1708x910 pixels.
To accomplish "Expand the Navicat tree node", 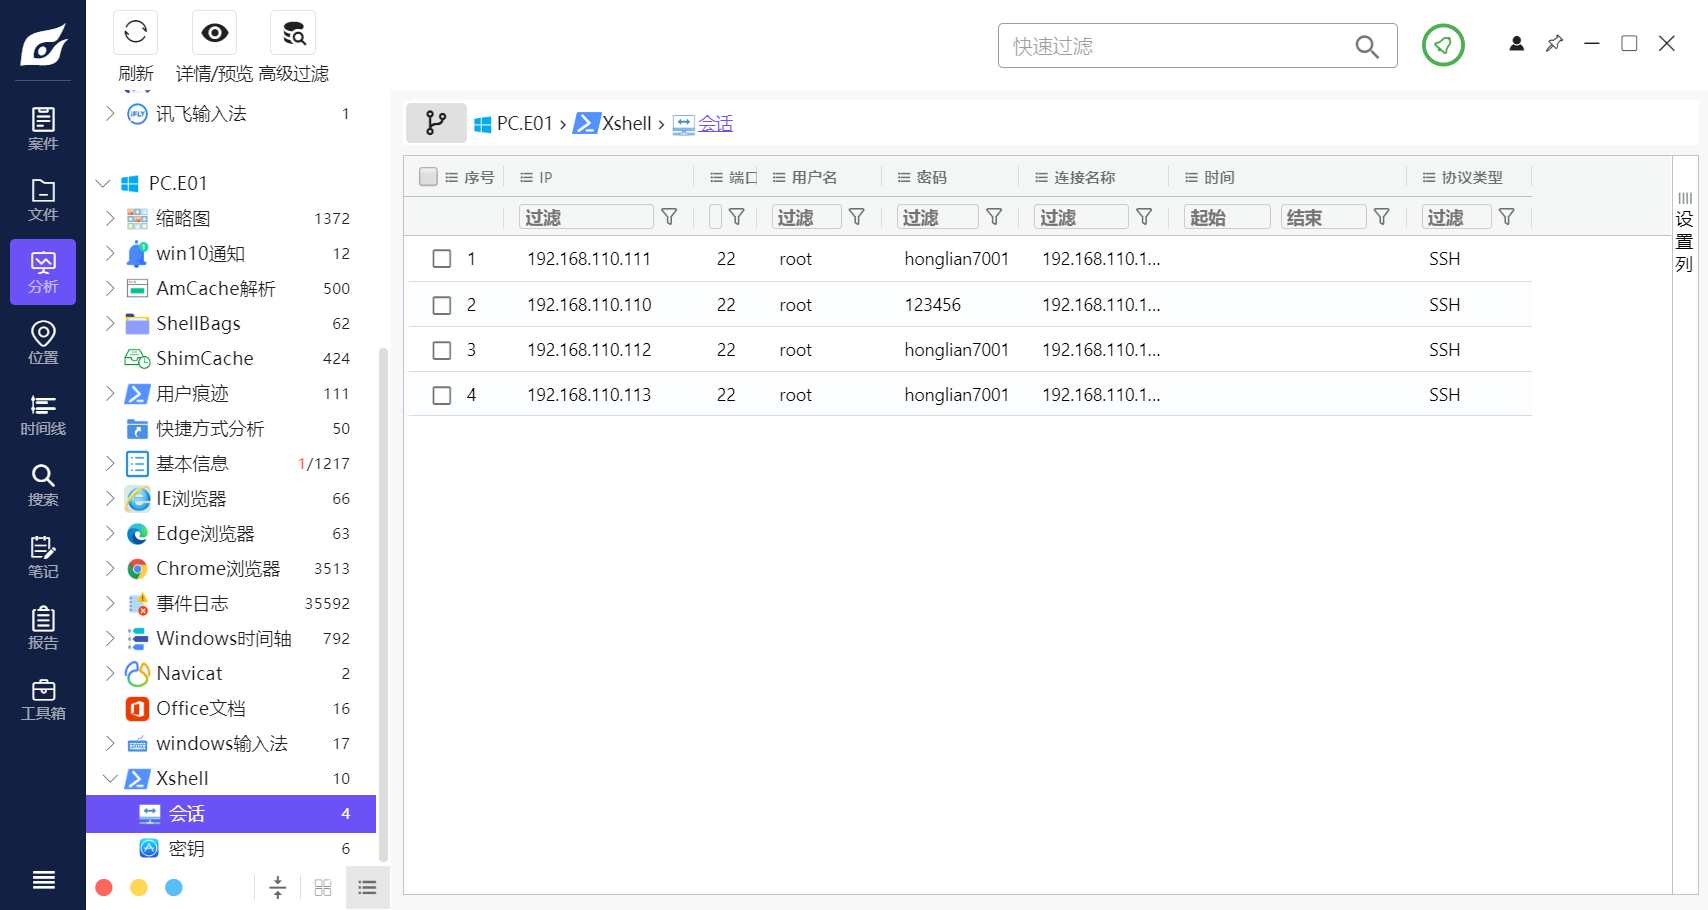I will [x=110, y=673].
